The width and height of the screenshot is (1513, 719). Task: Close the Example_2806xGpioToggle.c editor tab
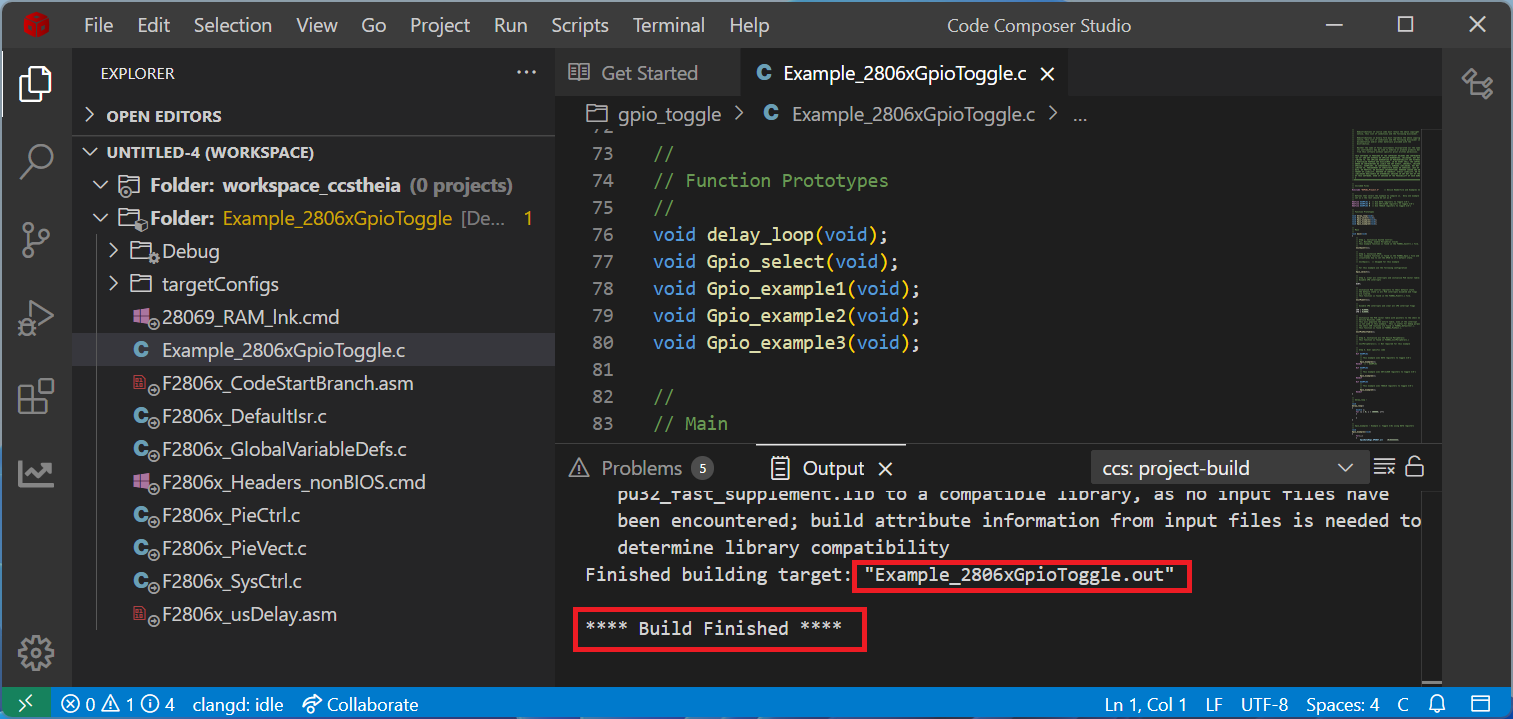[x=1047, y=74]
